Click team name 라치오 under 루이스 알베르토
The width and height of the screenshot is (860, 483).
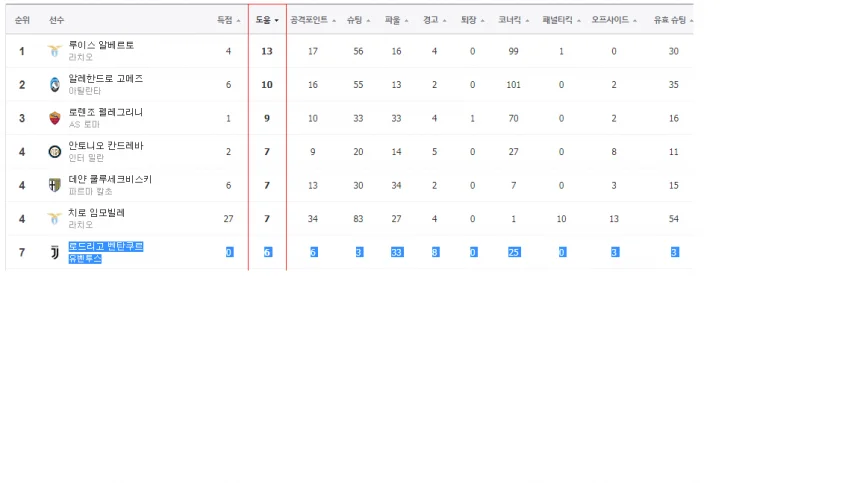[x=80, y=57]
